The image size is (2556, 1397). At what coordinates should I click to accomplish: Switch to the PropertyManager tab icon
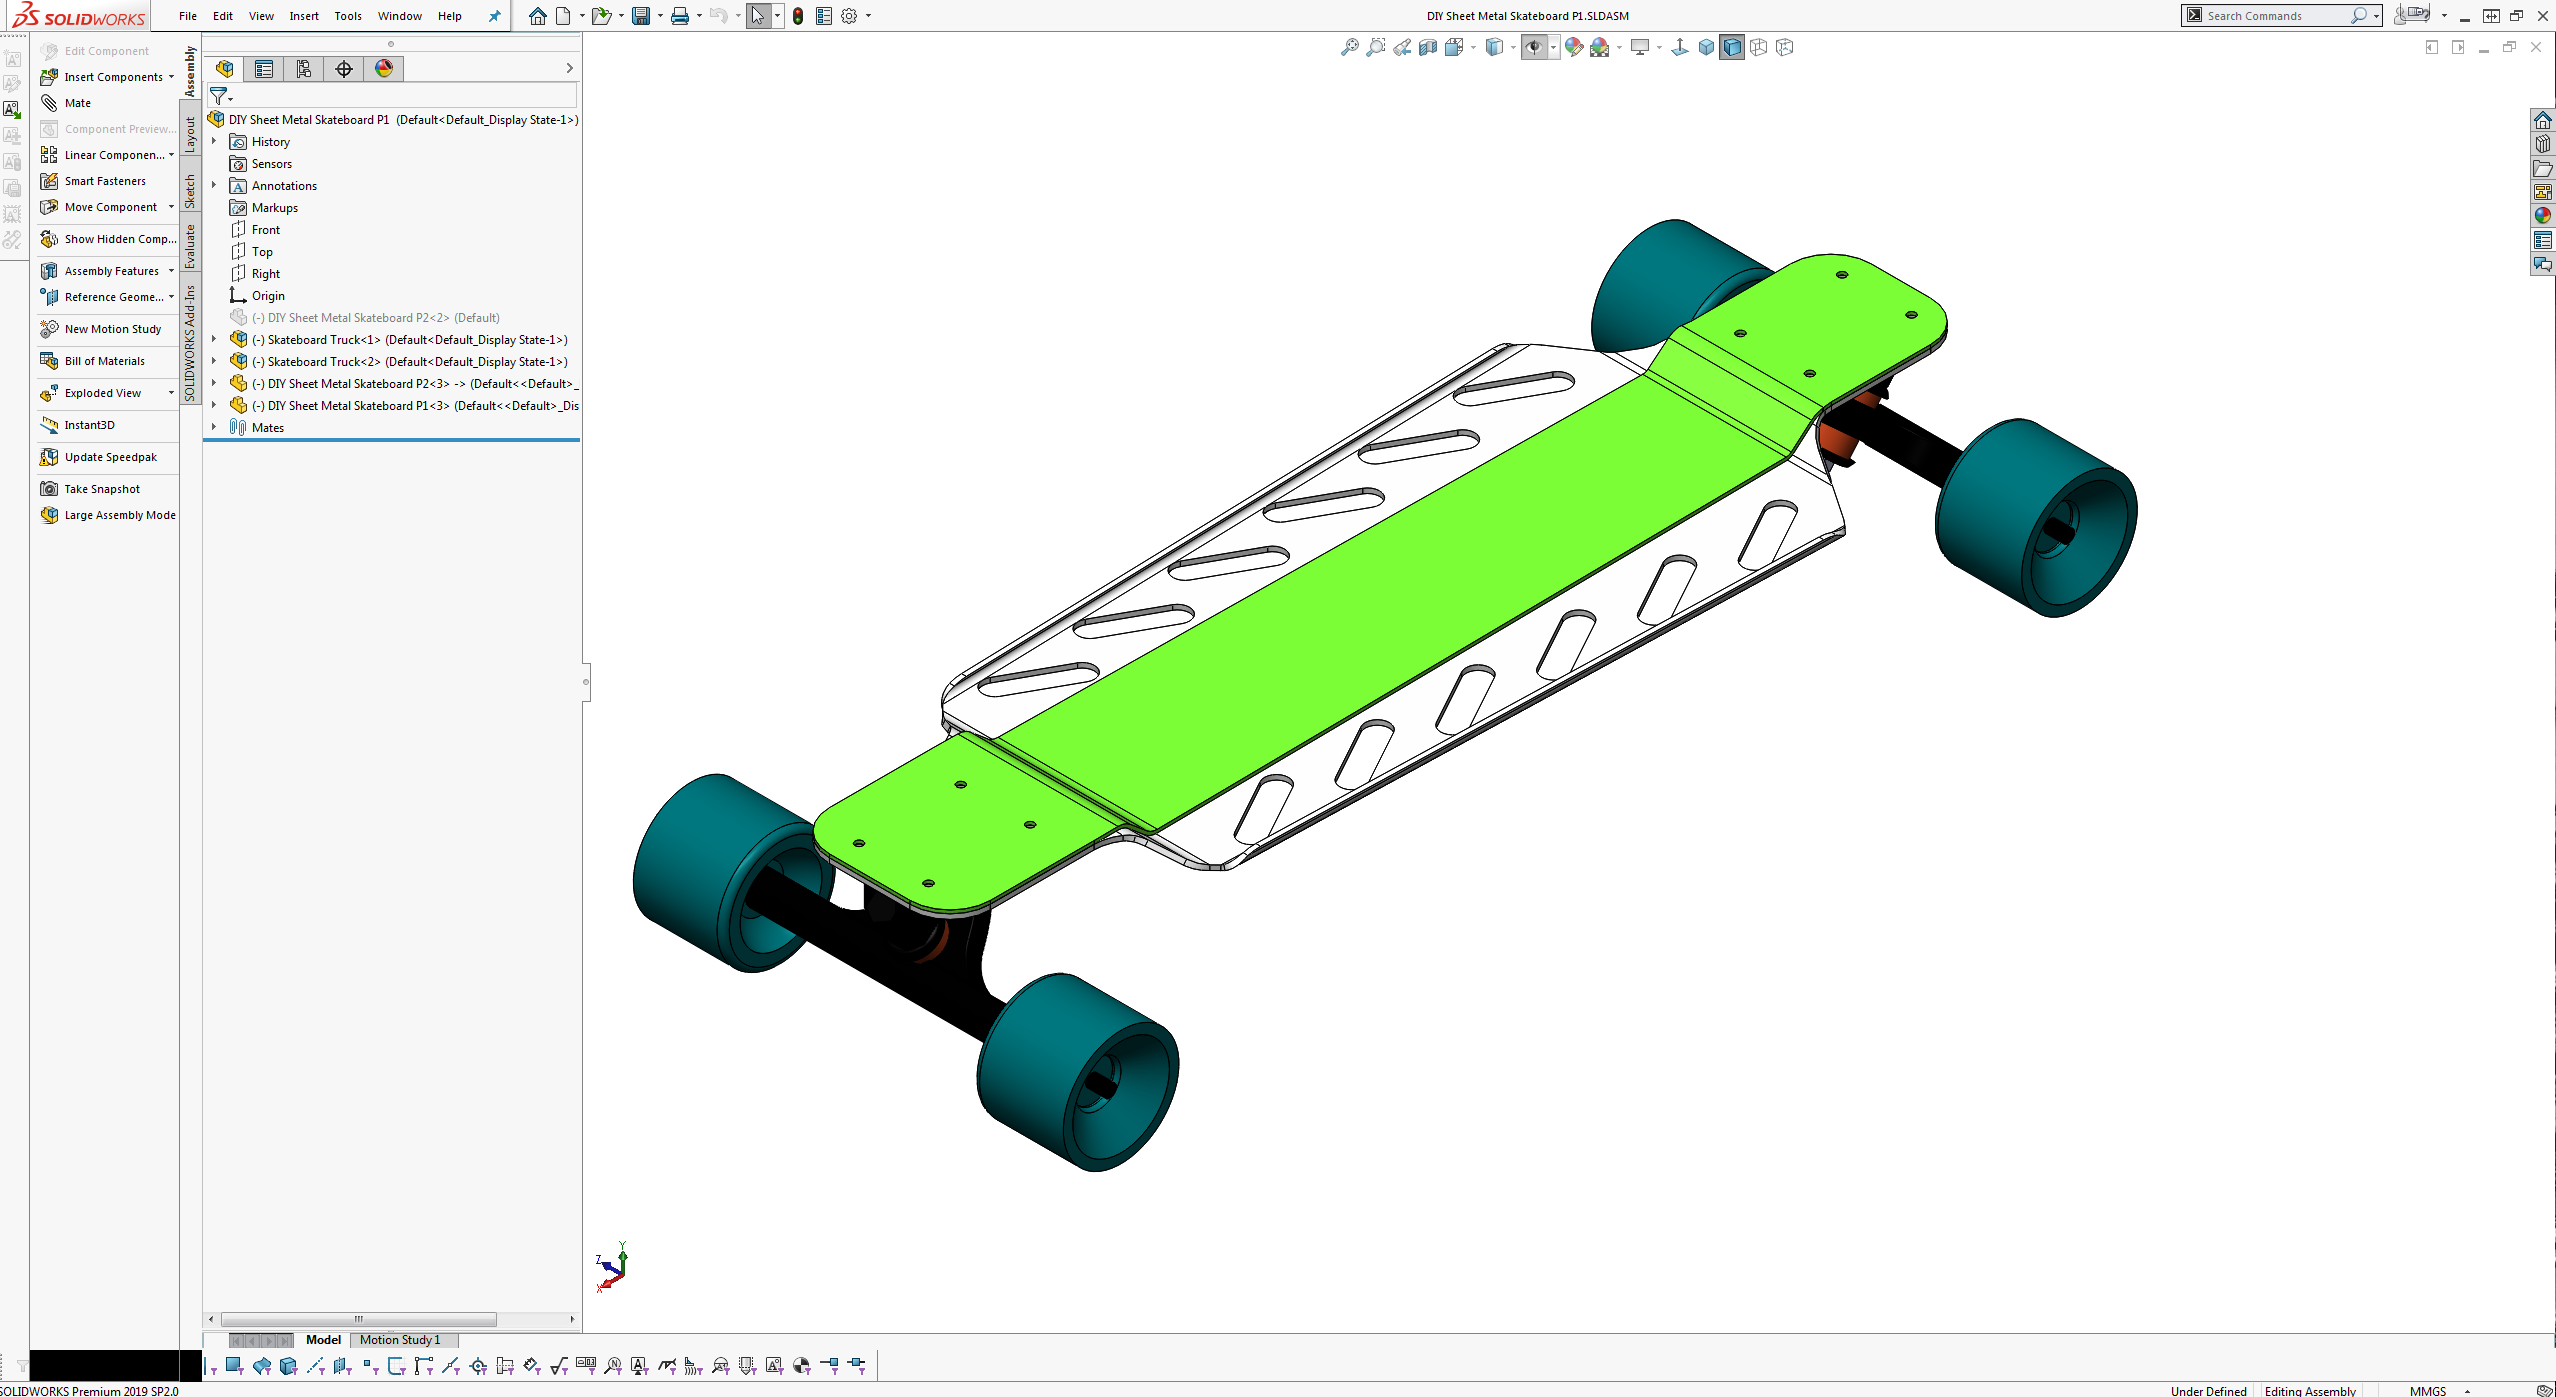(x=264, y=68)
